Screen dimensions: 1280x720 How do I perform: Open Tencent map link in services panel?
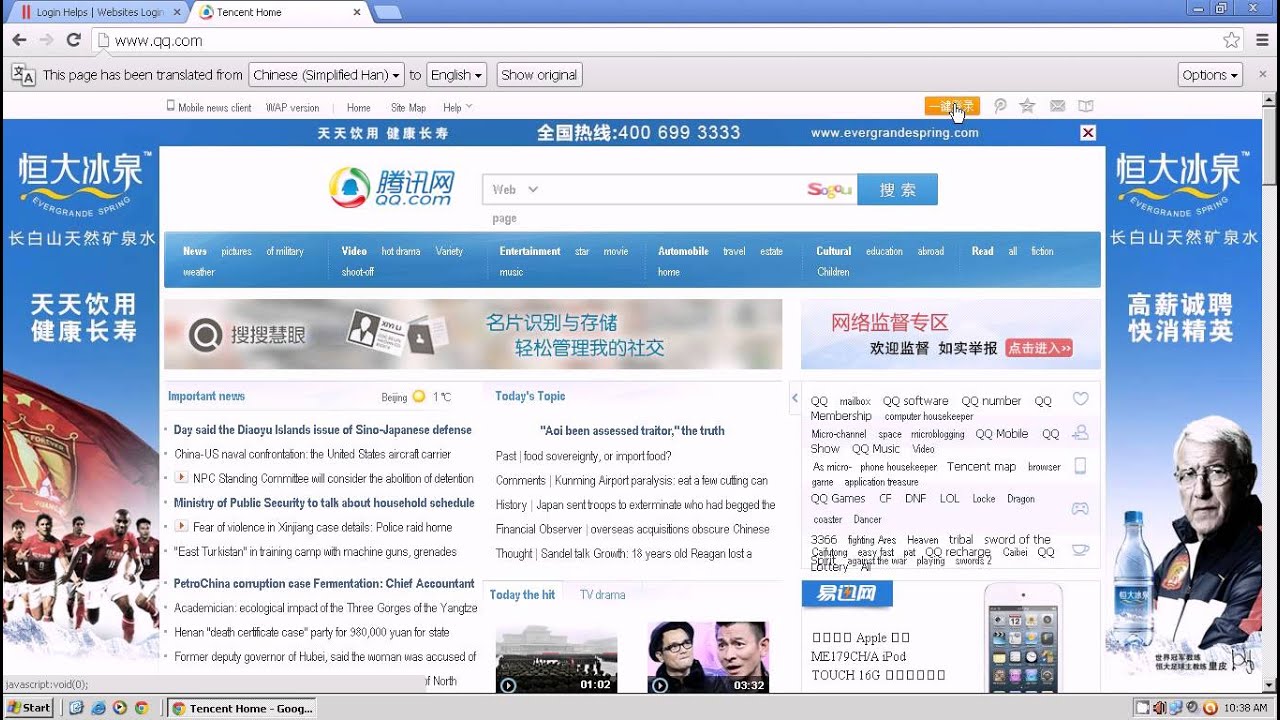click(x=981, y=466)
